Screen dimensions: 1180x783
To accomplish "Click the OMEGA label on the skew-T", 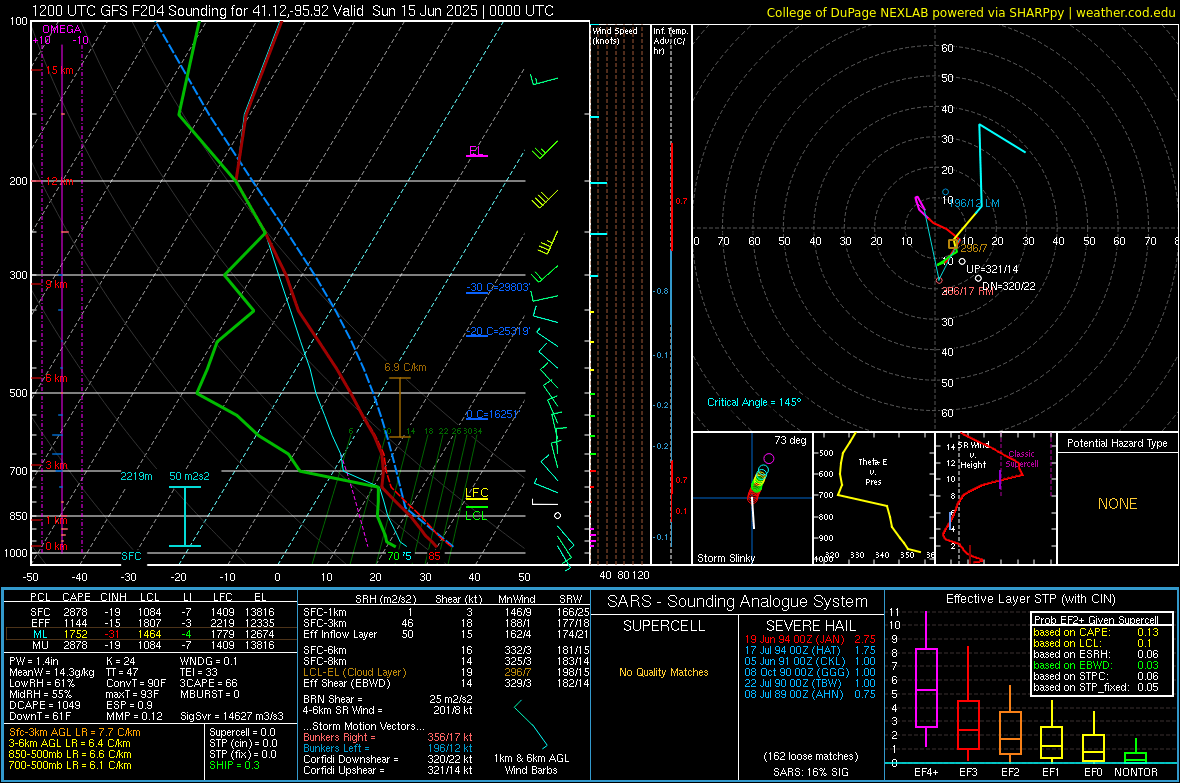I will click(x=62, y=29).
